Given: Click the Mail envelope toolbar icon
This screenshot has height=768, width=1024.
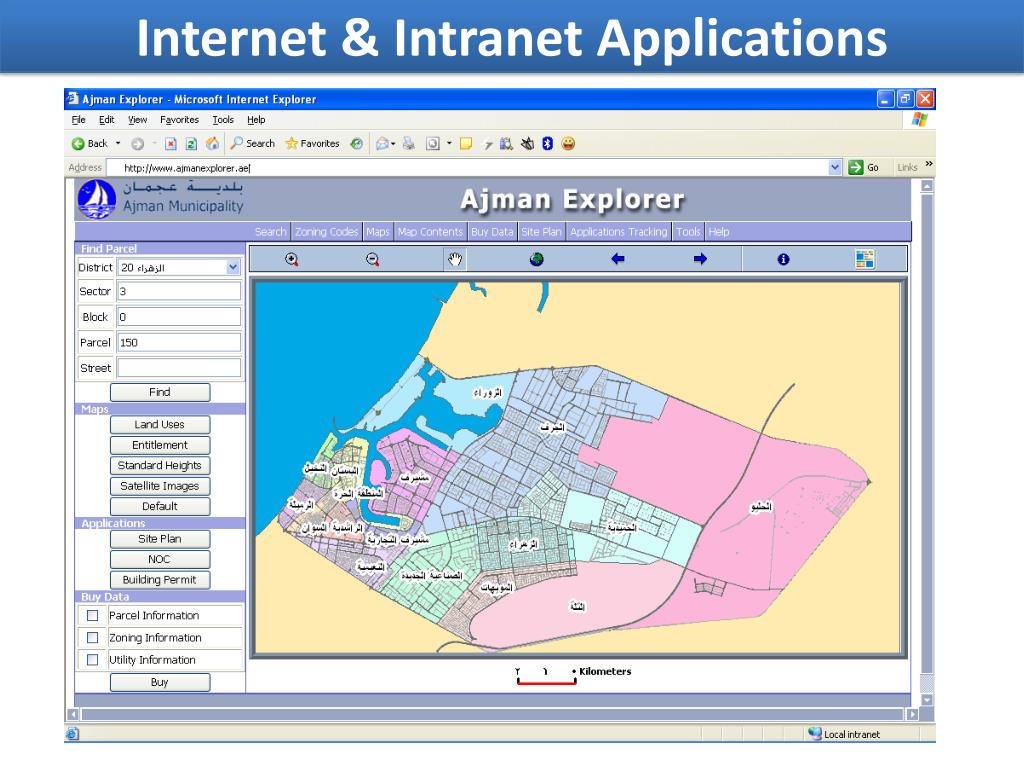Looking at the screenshot, I should tap(382, 144).
